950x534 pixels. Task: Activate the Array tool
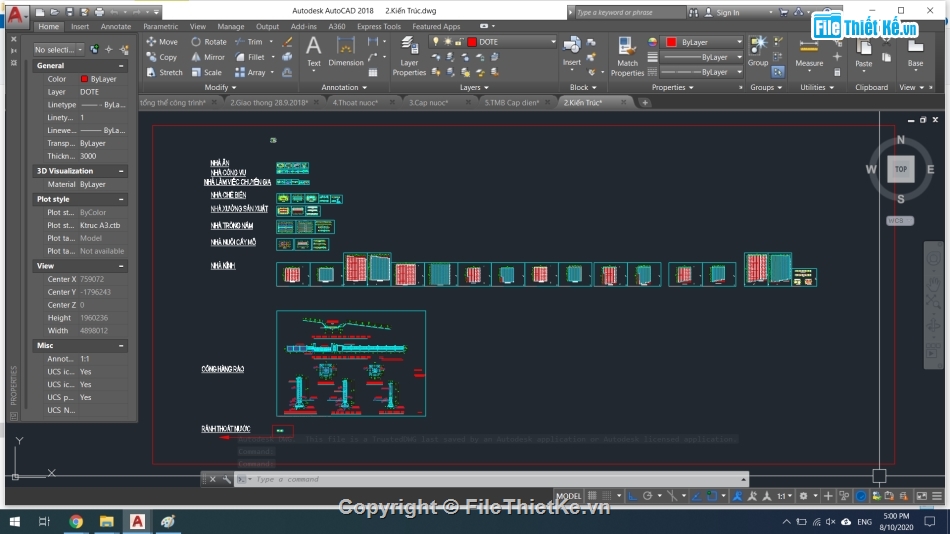coord(250,72)
